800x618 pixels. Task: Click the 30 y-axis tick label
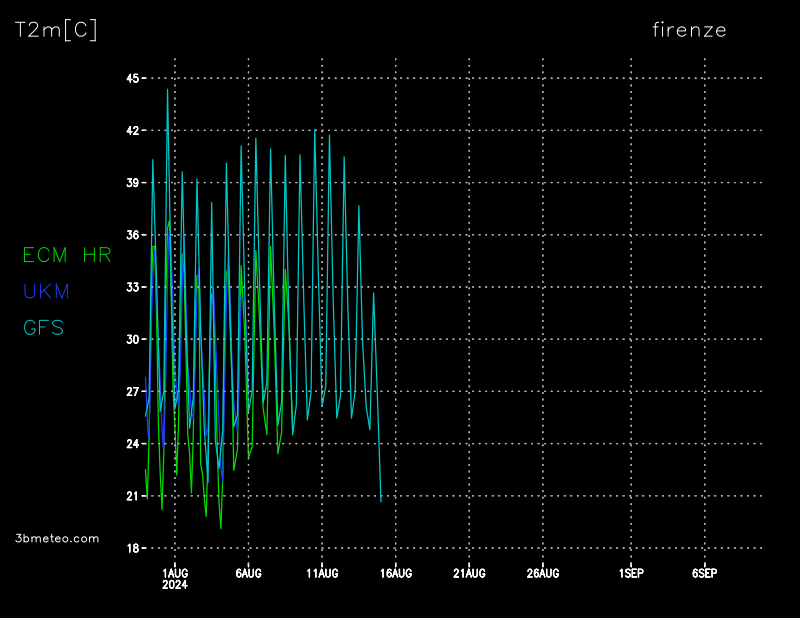click(x=132, y=339)
